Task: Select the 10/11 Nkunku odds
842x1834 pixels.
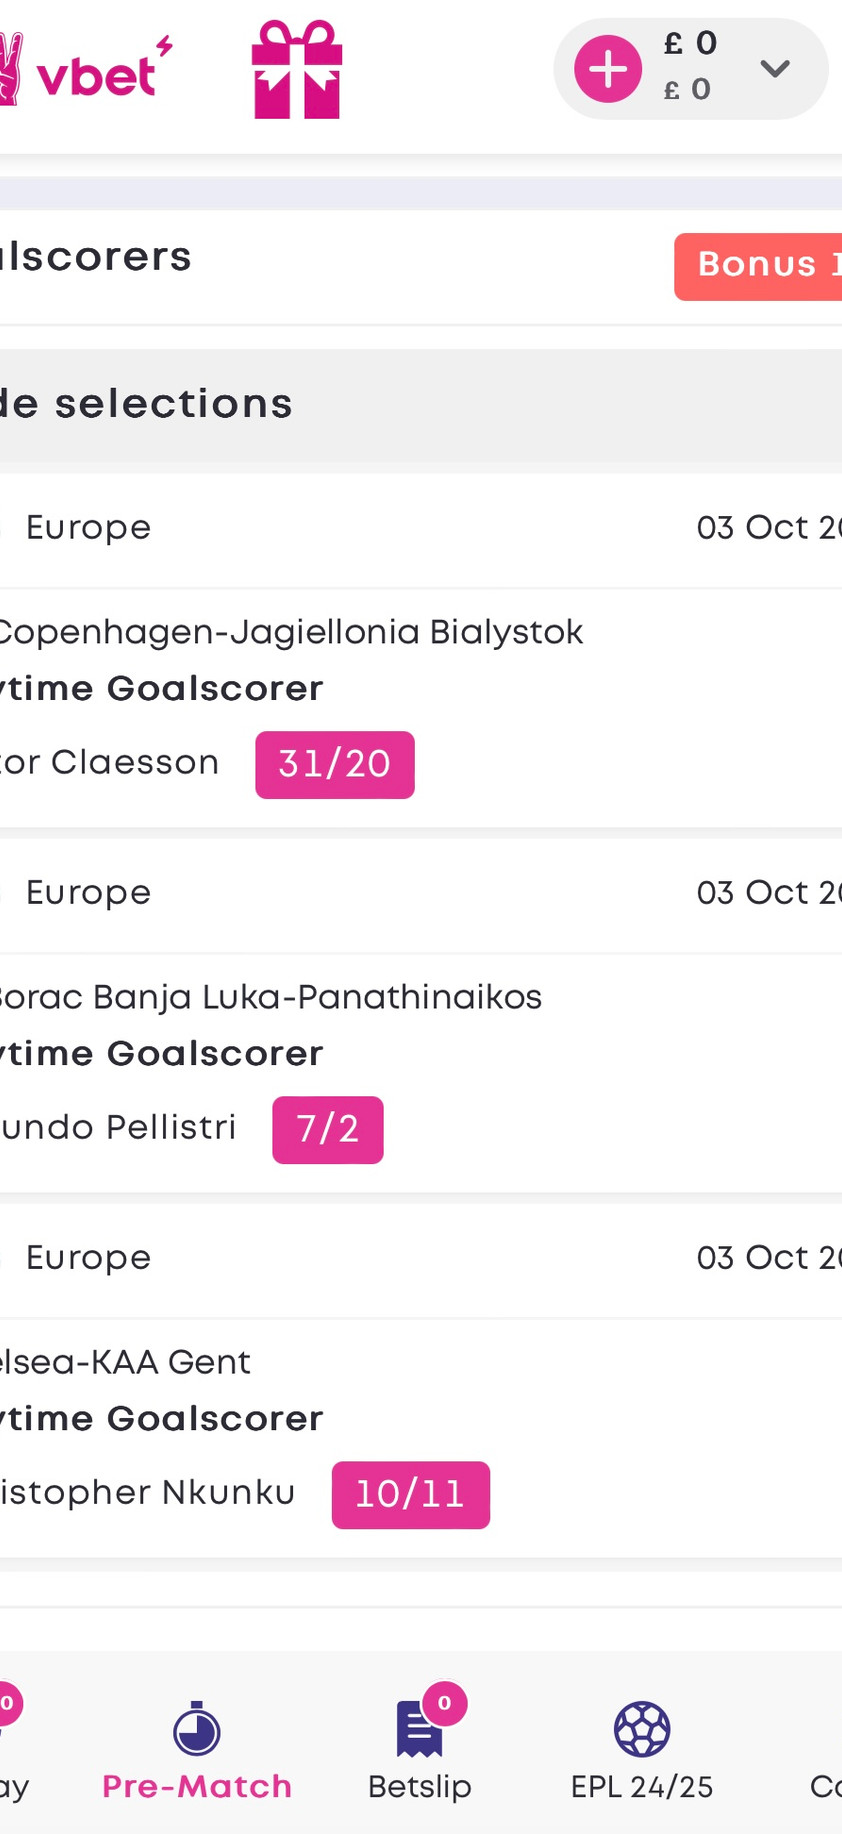Action: click(x=410, y=1495)
